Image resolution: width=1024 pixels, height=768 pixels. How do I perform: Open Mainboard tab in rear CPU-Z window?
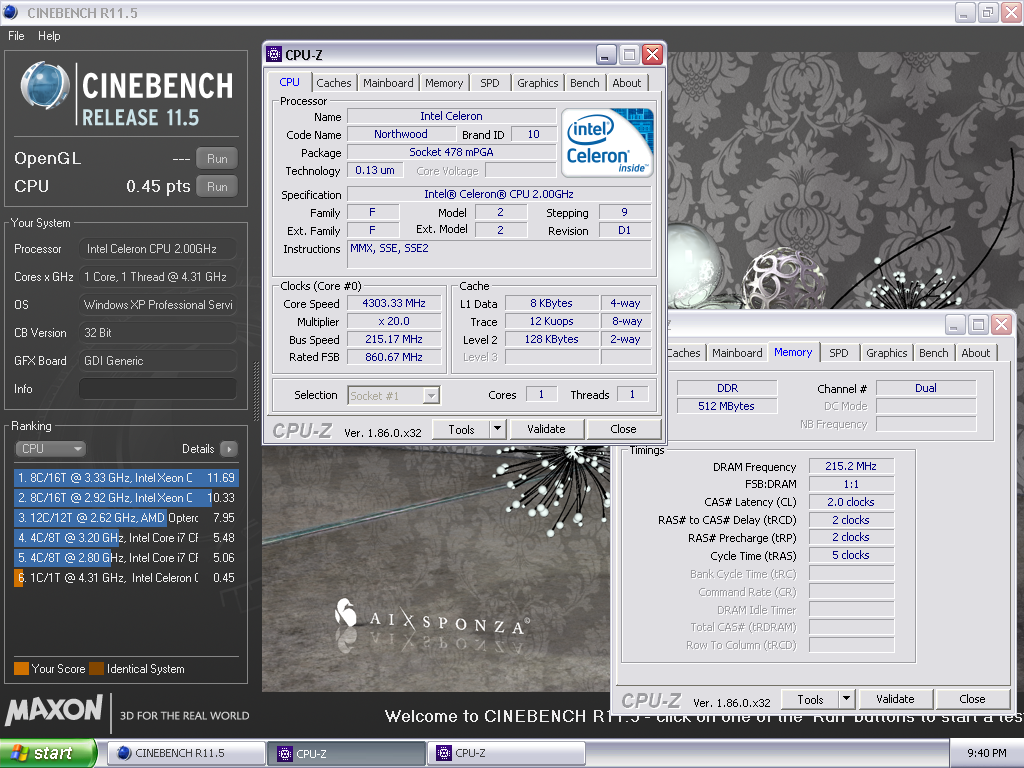(x=737, y=353)
